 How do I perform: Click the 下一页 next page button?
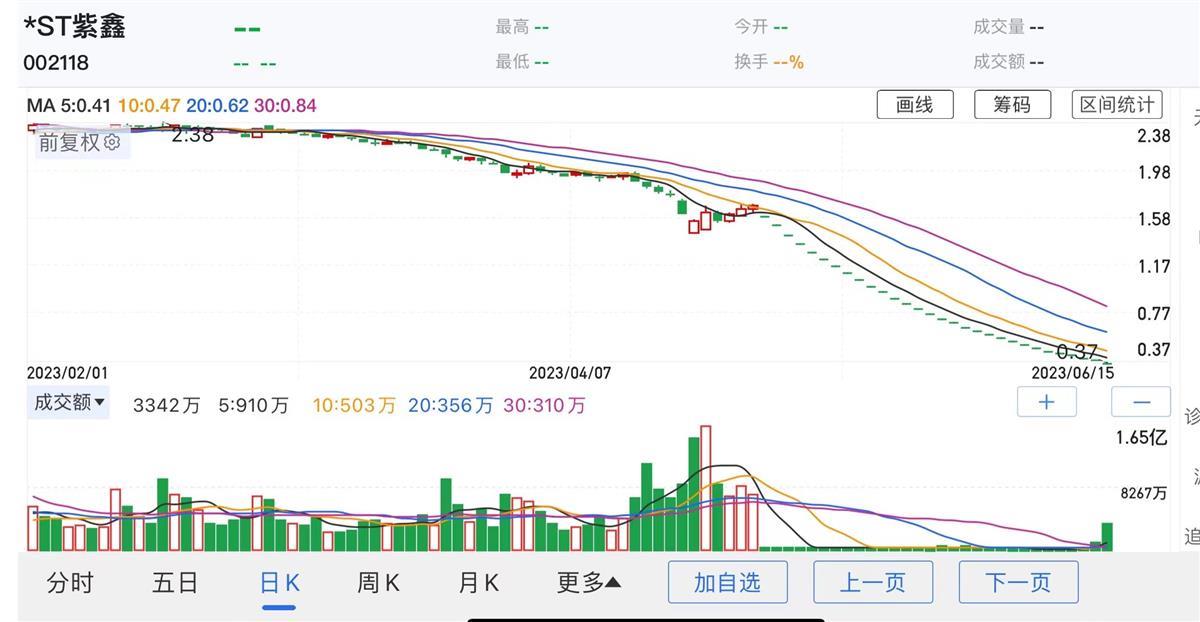click(1018, 581)
